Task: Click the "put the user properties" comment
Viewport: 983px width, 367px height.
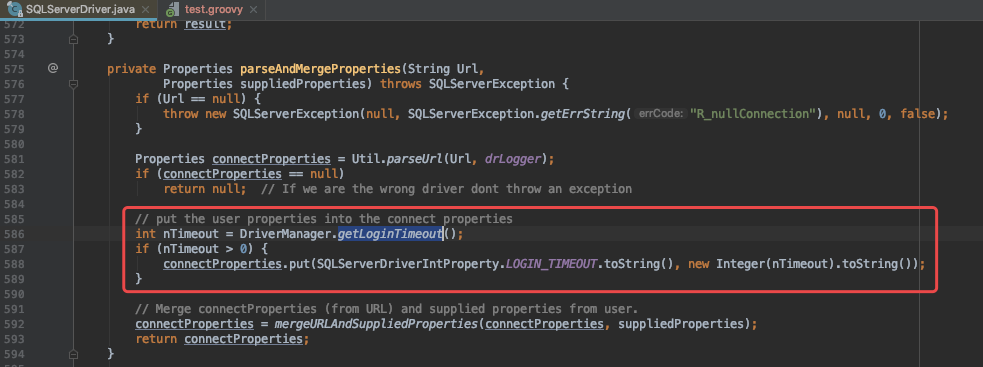Action: coord(324,219)
